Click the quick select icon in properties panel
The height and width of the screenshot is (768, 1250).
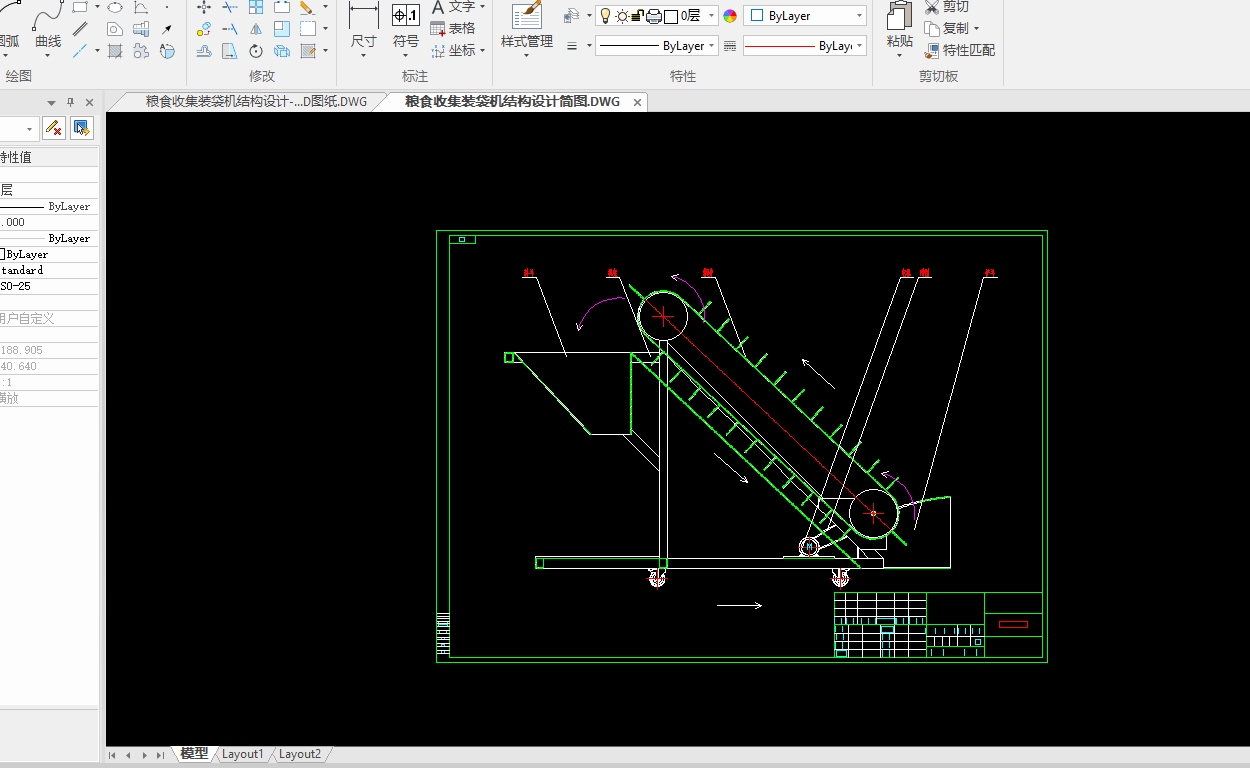(x=81, y=128)
